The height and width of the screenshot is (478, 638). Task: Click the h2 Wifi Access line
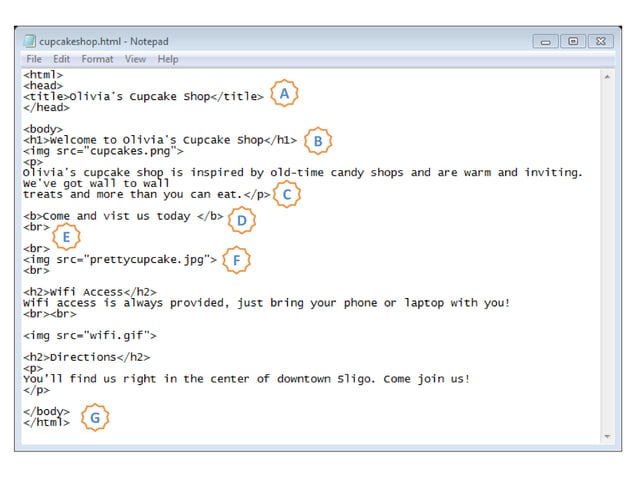[x=90, y=292]
